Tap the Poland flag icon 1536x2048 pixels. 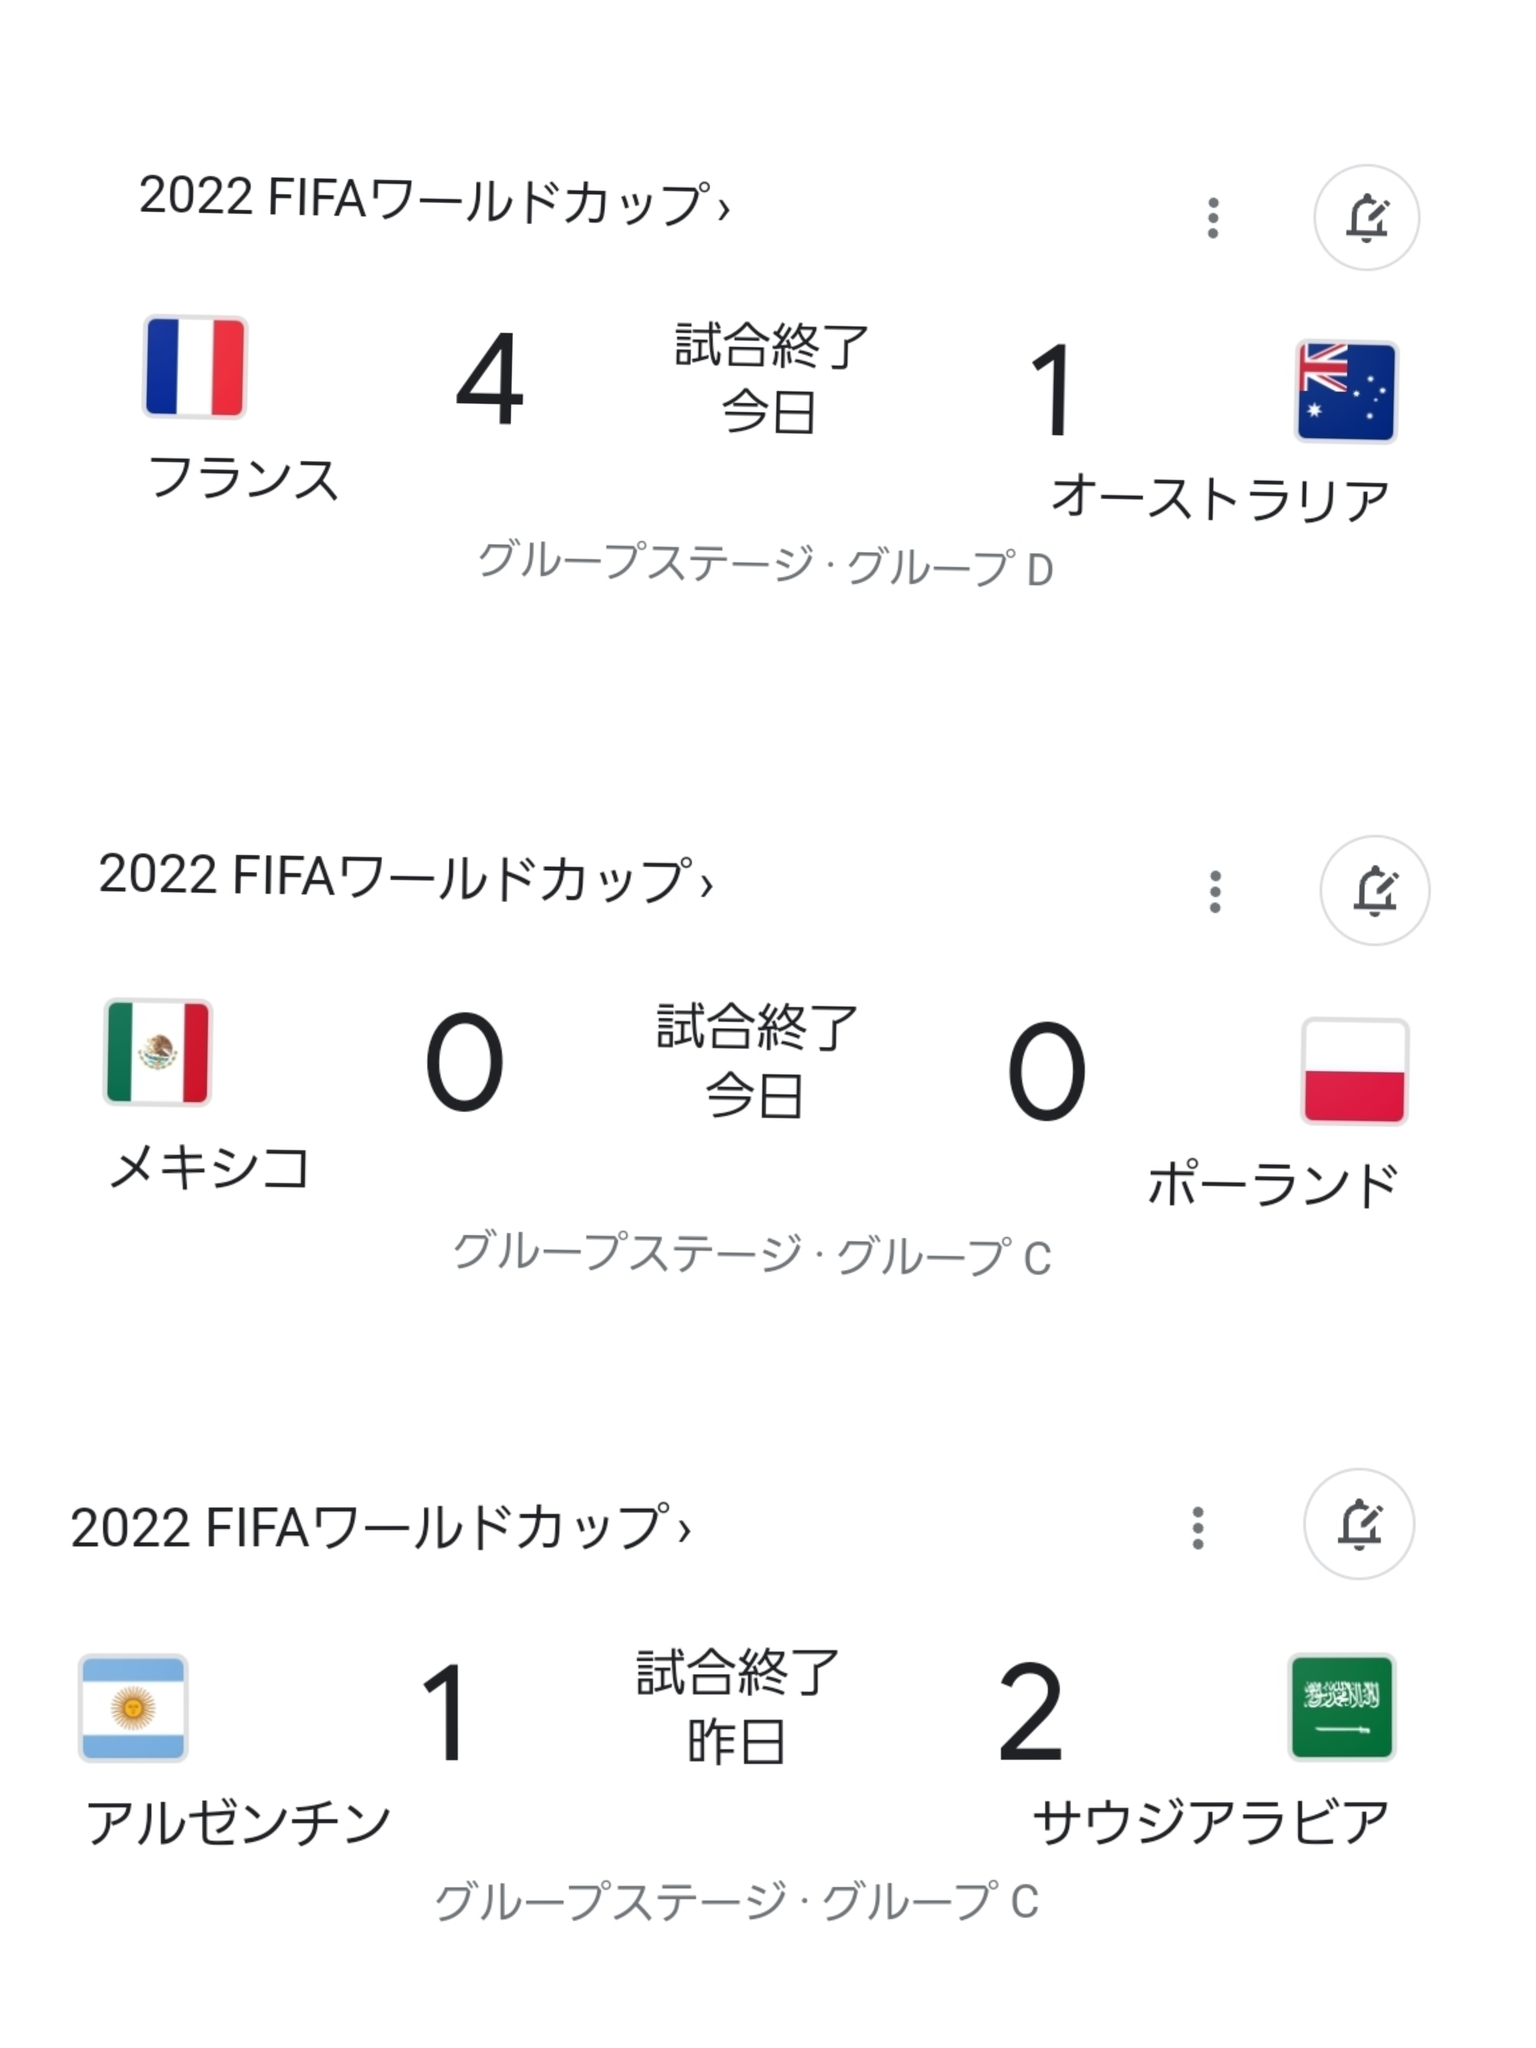(x=1355, y=1071)
